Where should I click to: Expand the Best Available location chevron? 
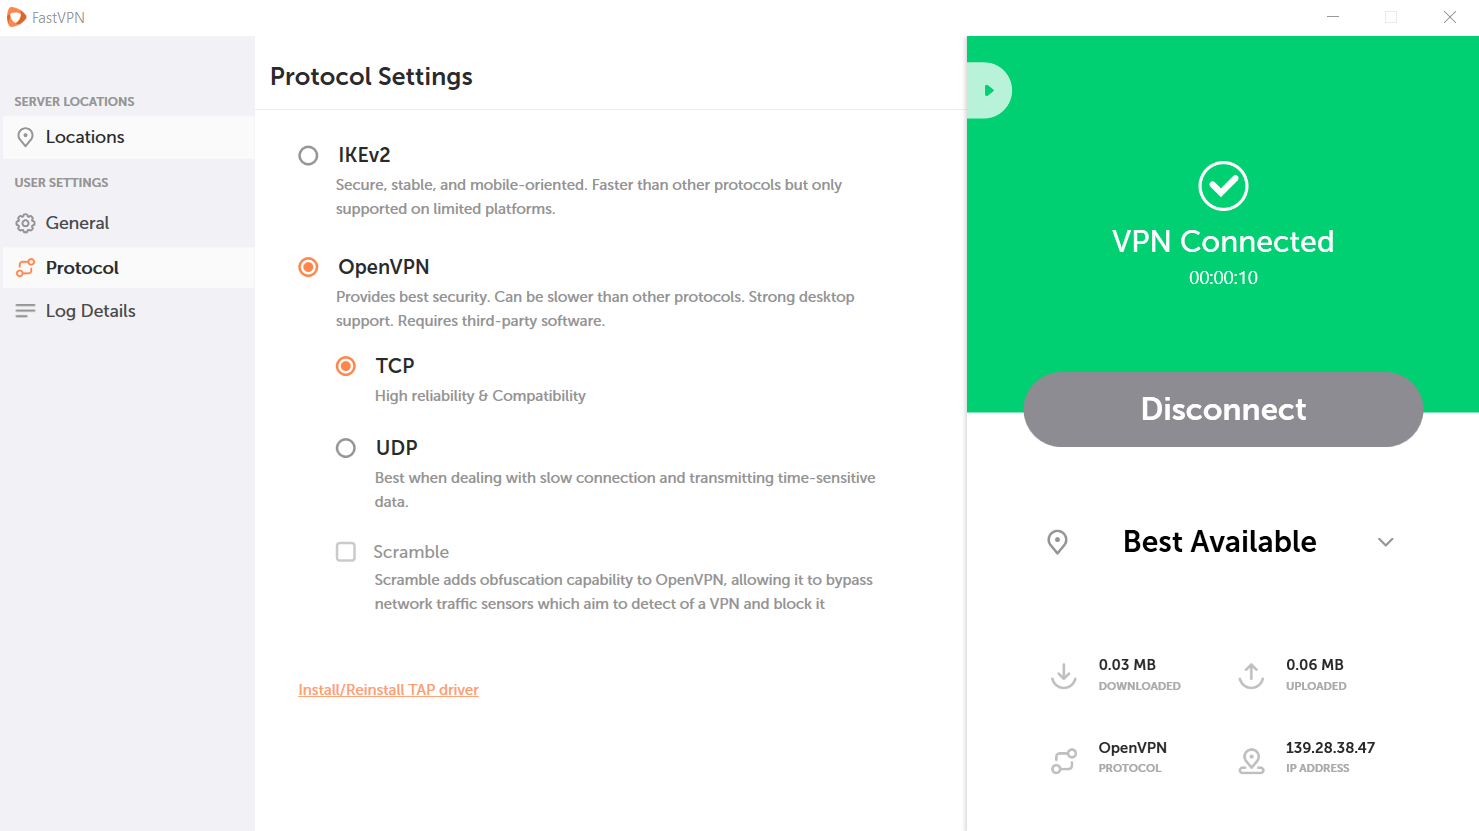pos(1385,542)
